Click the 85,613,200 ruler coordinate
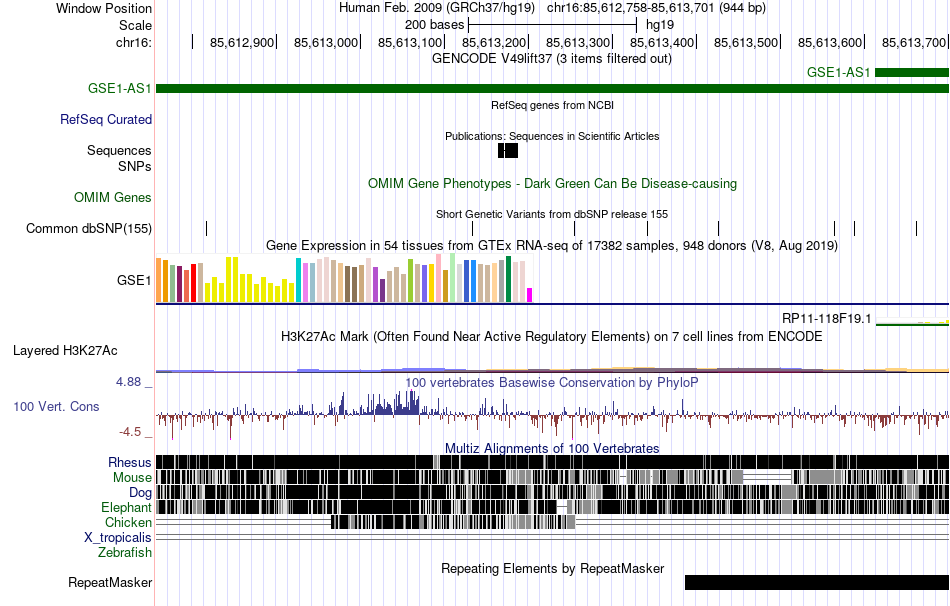The height and width of the screenshot is (606, 950). click(494, 42)
